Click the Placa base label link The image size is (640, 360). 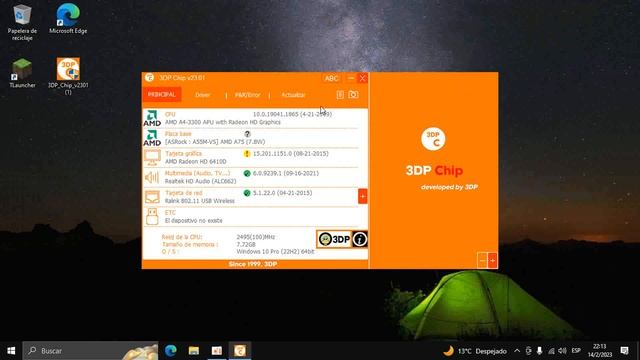coord(178,134)
